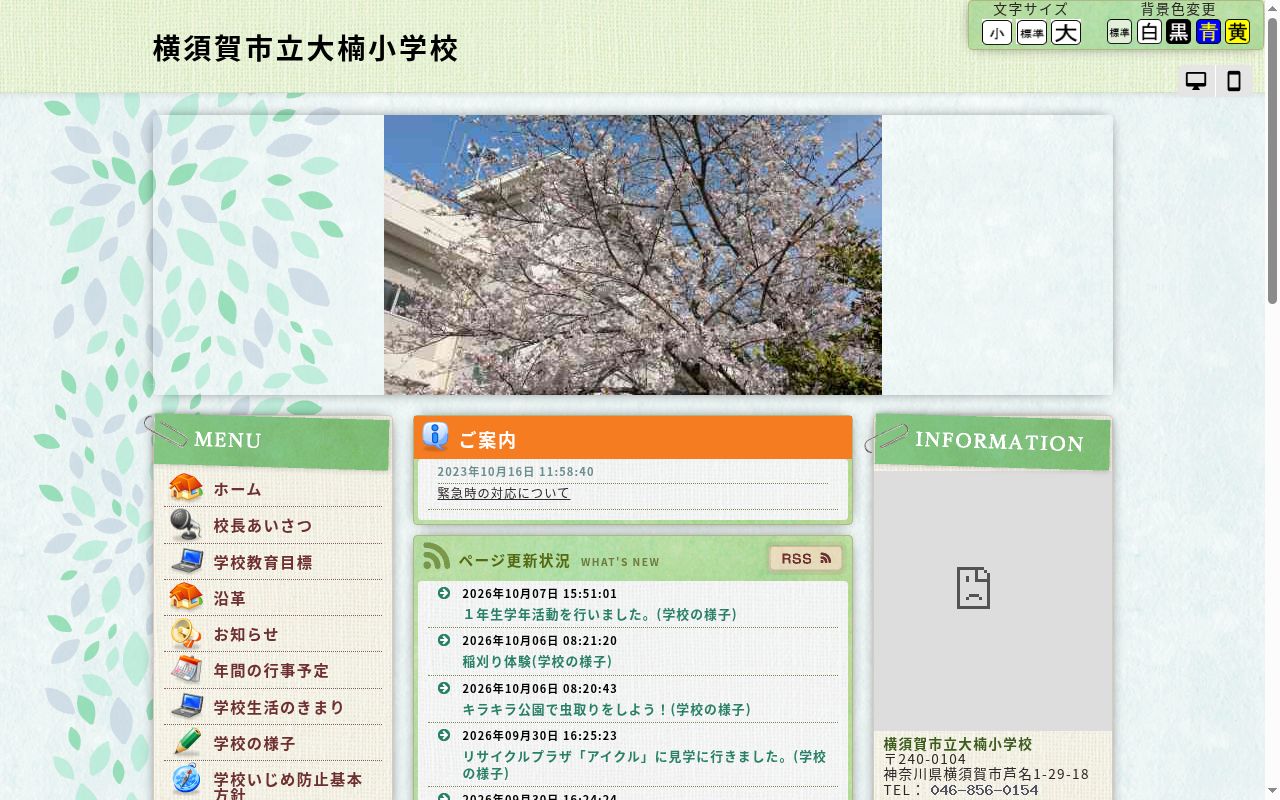Click microphone icon beside 校長あいさつ
Screen dimensions: 1280x800
[x=186, y=524]
